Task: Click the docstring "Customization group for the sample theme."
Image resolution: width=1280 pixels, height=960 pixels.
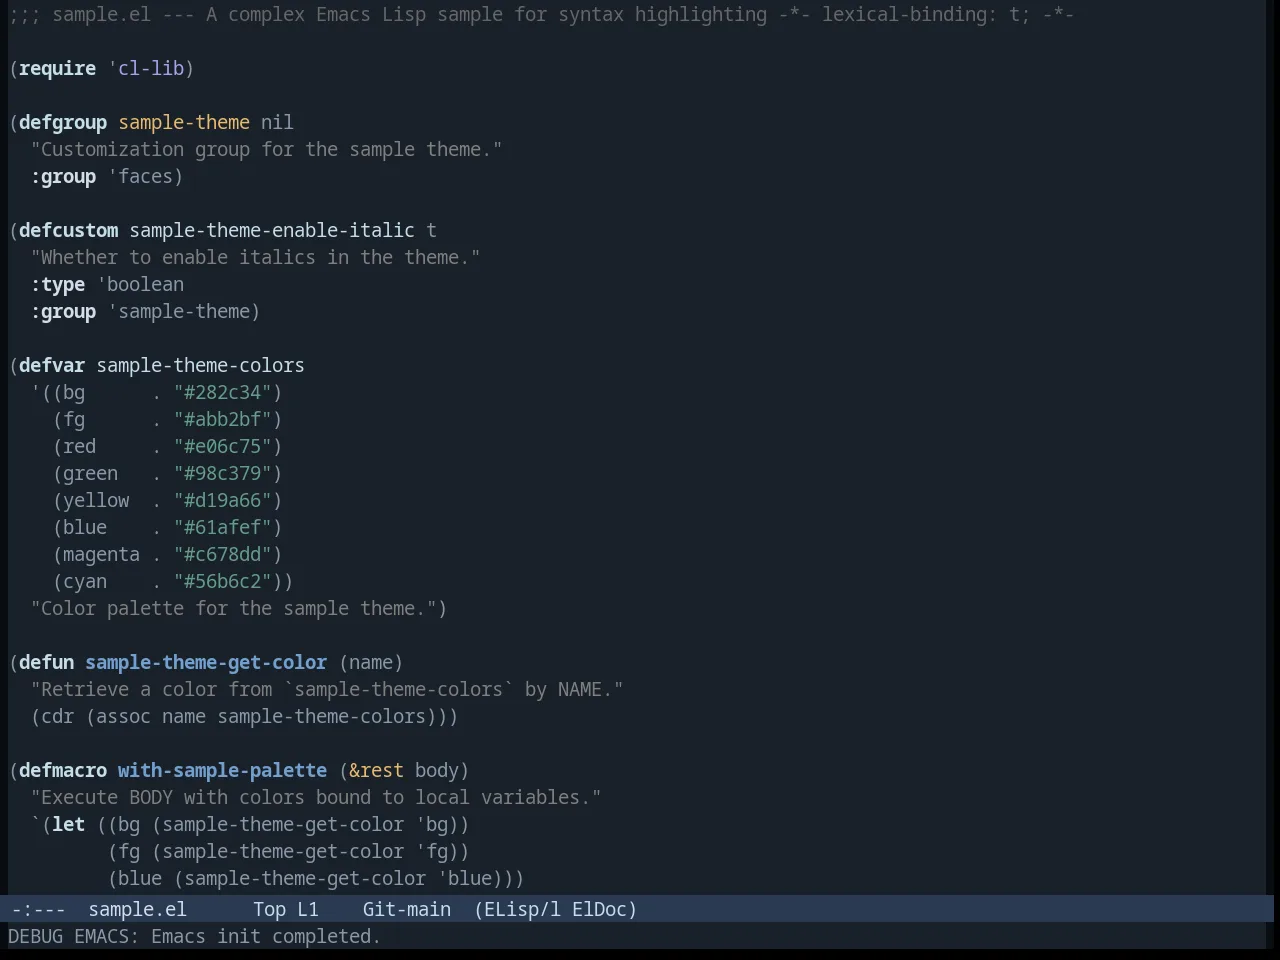Action: (x=266, y=149)
